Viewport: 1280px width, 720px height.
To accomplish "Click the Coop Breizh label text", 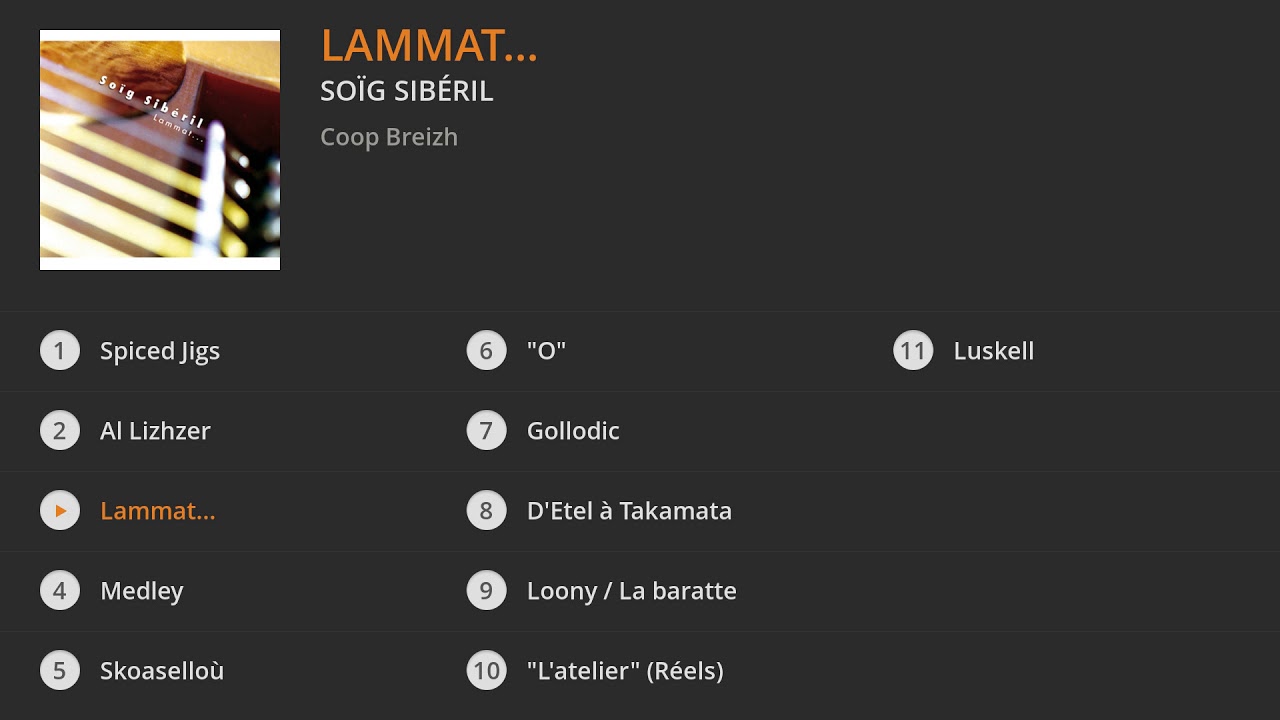I will coord(389,137).
